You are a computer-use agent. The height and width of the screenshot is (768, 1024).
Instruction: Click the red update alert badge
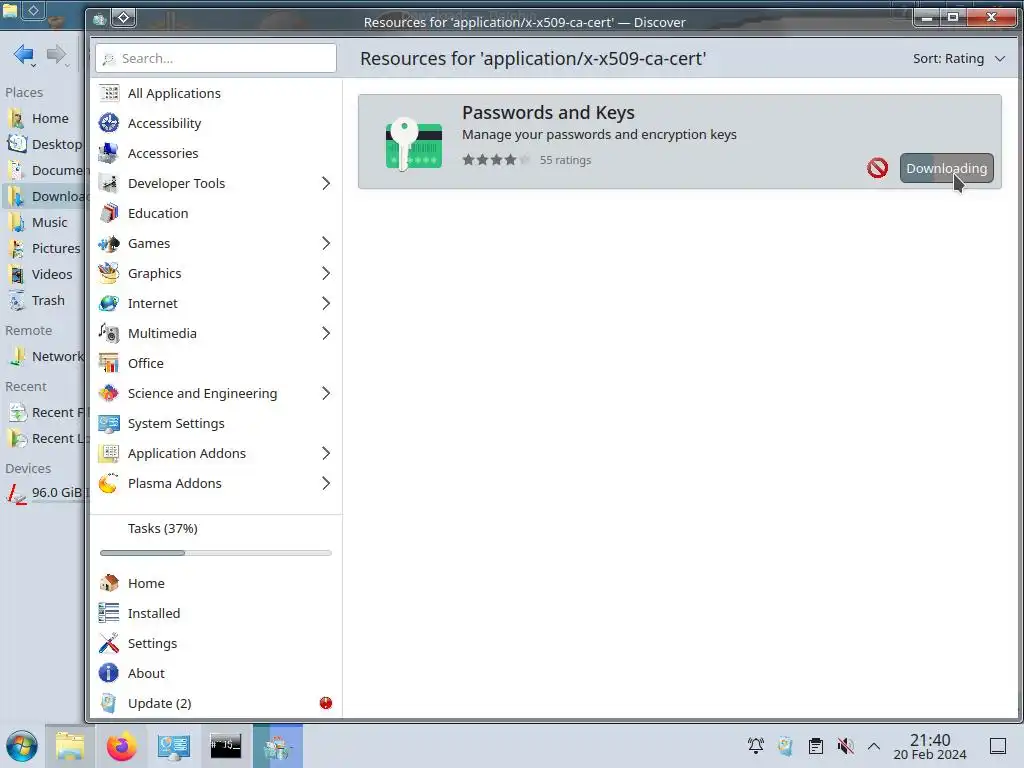click(326, 703)
